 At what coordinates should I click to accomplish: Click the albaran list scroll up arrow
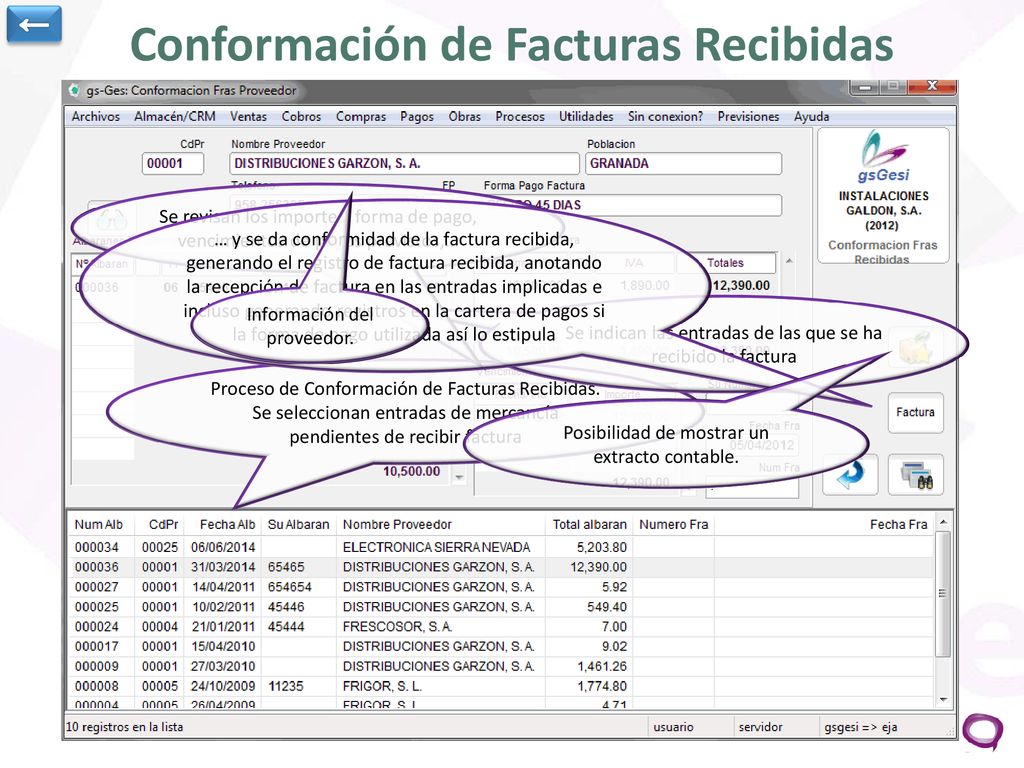point(943,522)
